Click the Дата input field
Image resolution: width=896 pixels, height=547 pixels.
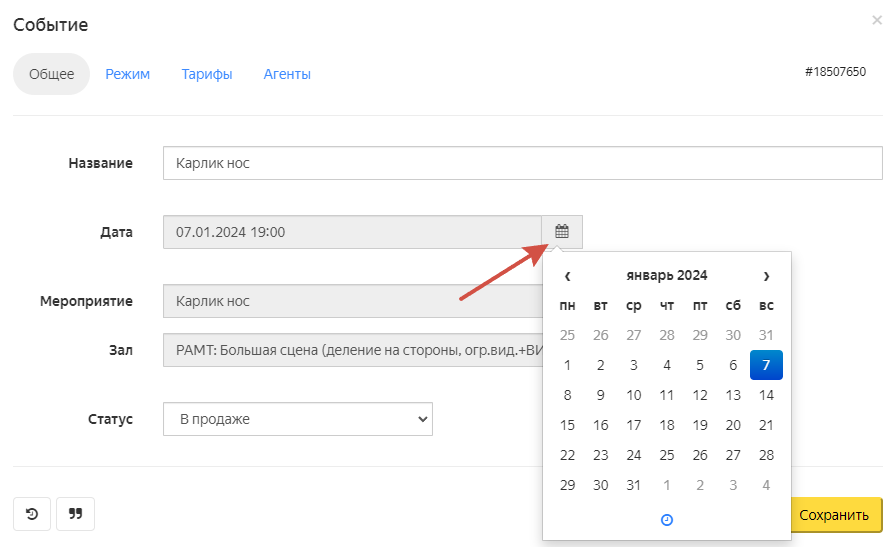tap(352, 232)
